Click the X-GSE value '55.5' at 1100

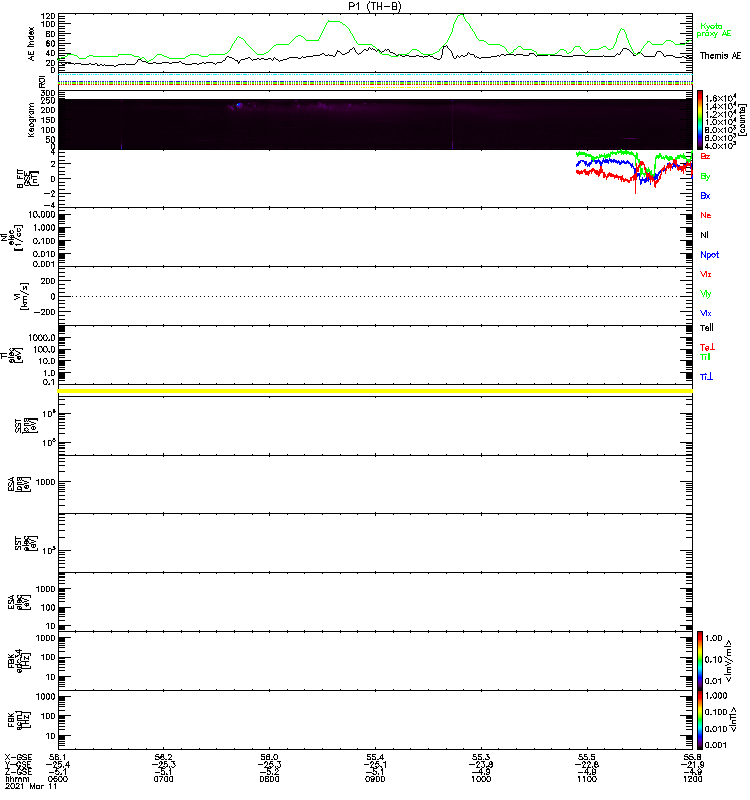[x=587, y=757]
